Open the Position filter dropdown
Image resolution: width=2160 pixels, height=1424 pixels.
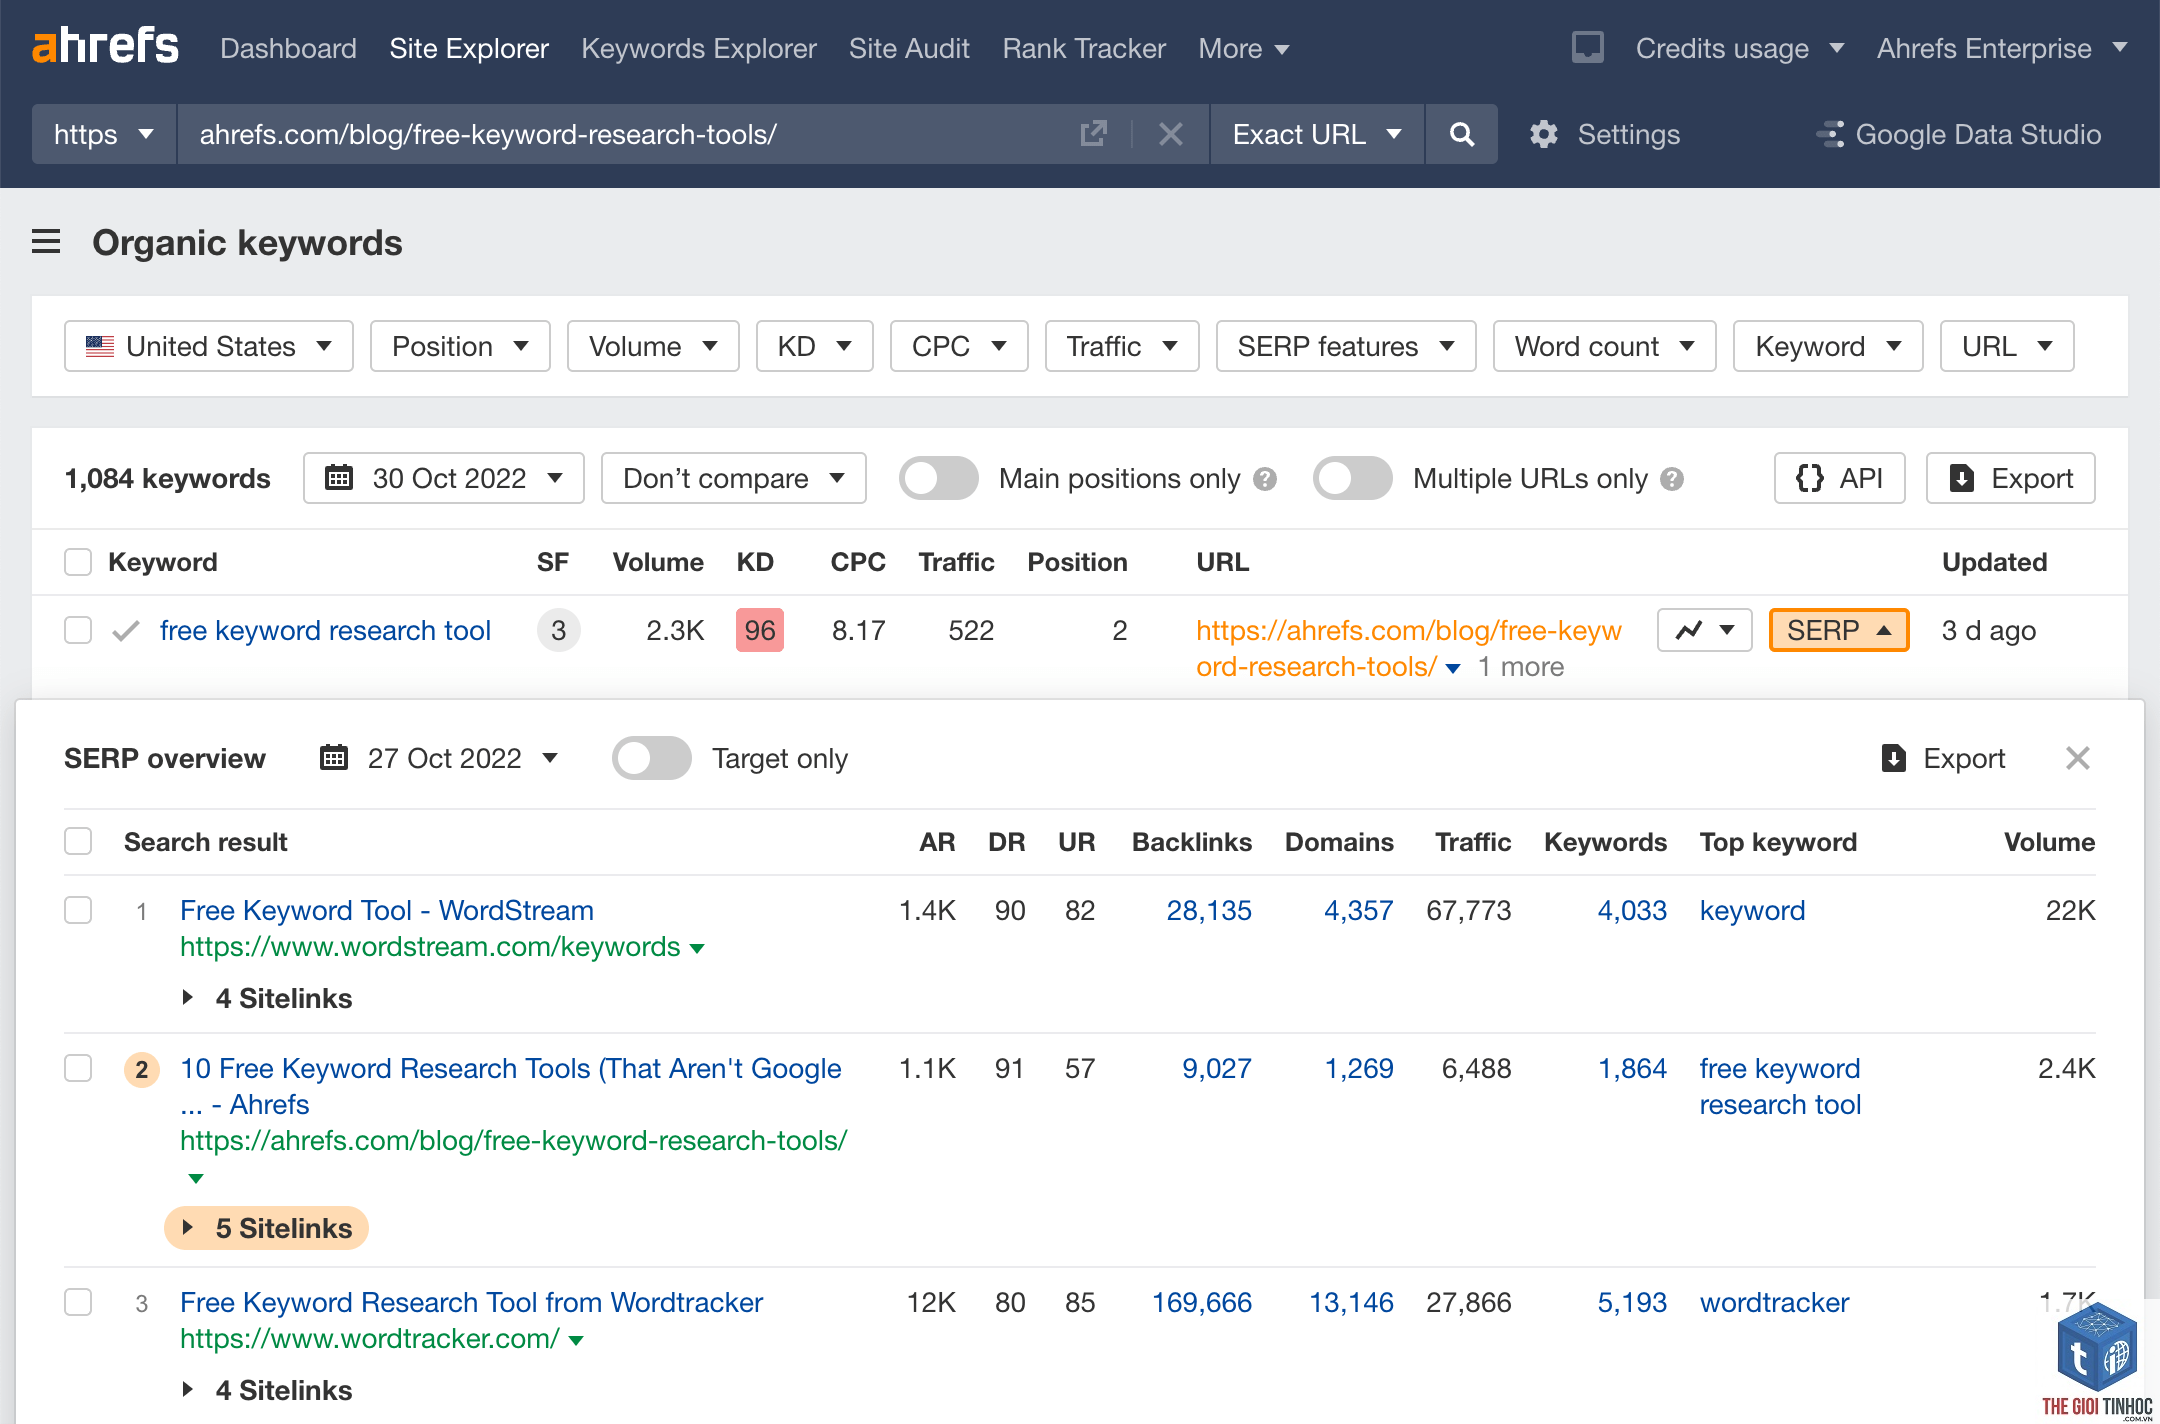click(460, 346)
